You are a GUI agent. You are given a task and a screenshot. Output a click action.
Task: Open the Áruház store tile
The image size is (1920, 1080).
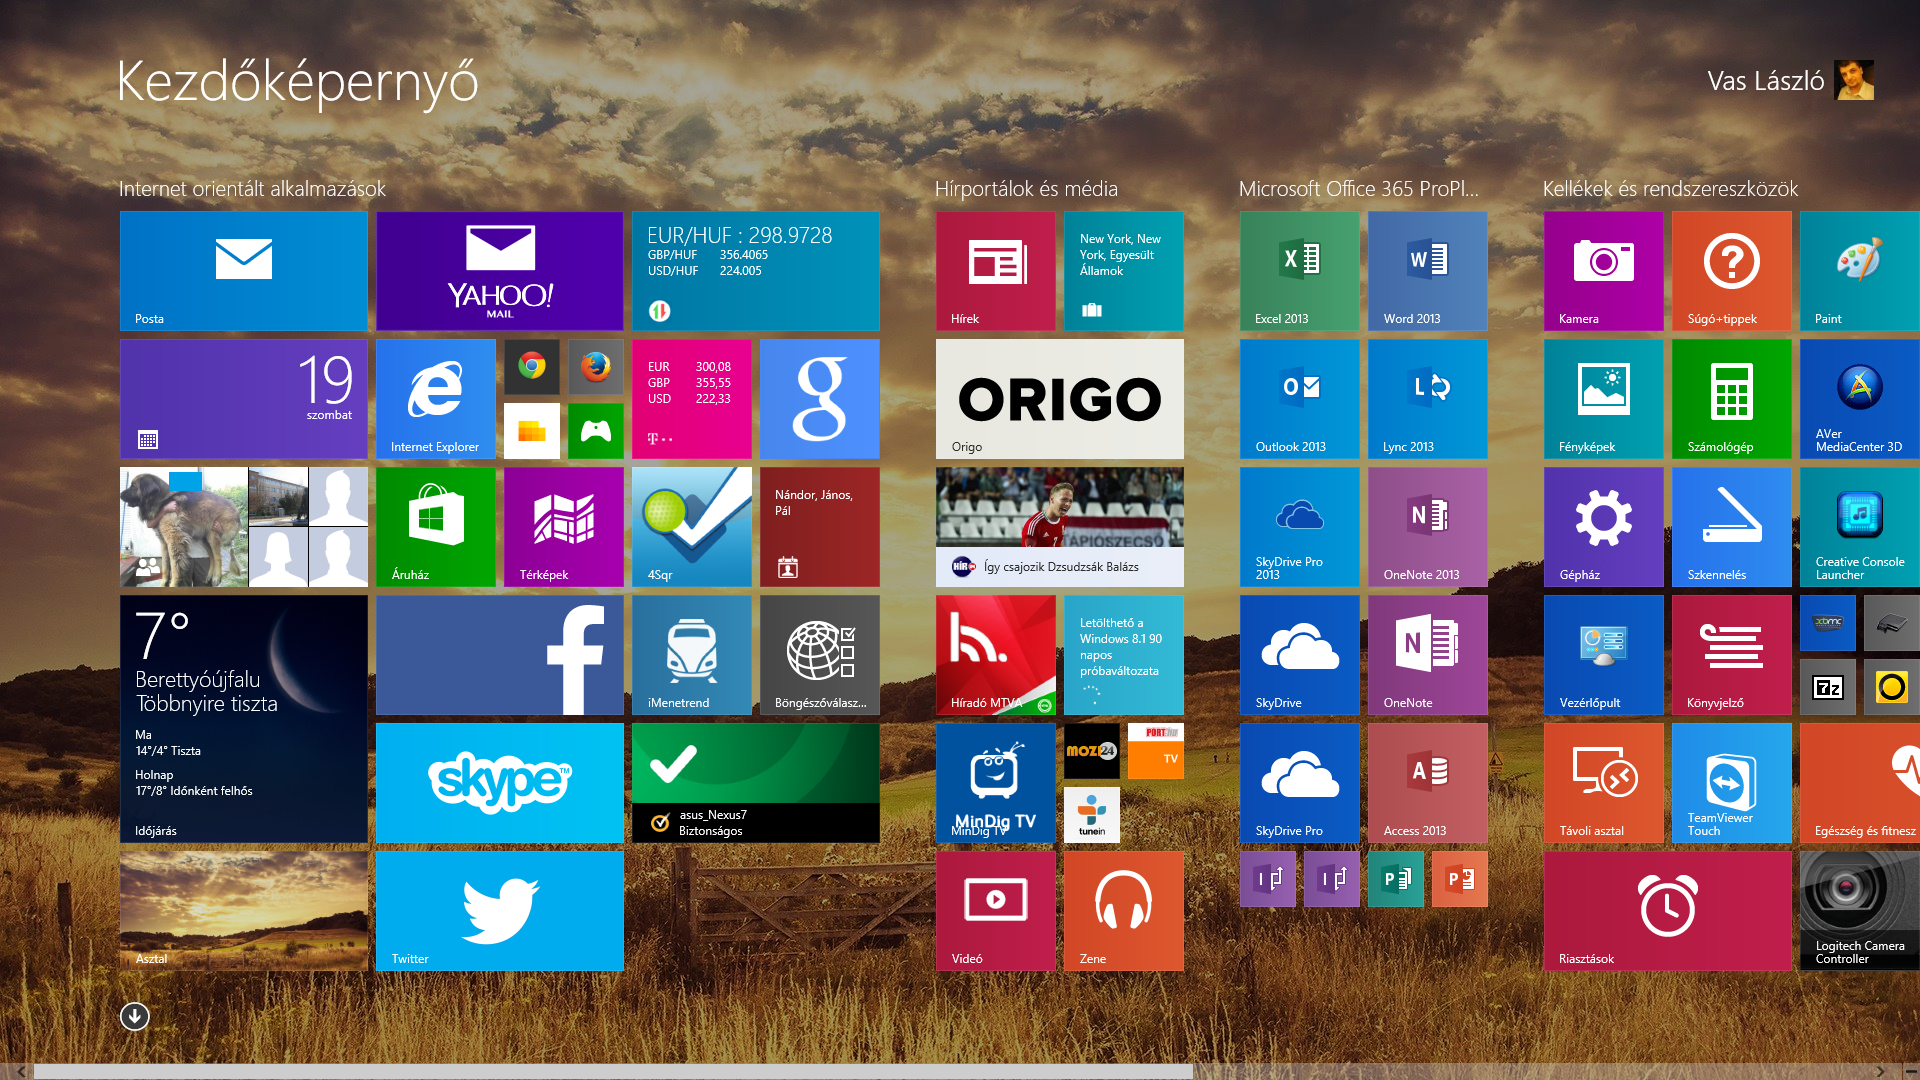[435, 527]
